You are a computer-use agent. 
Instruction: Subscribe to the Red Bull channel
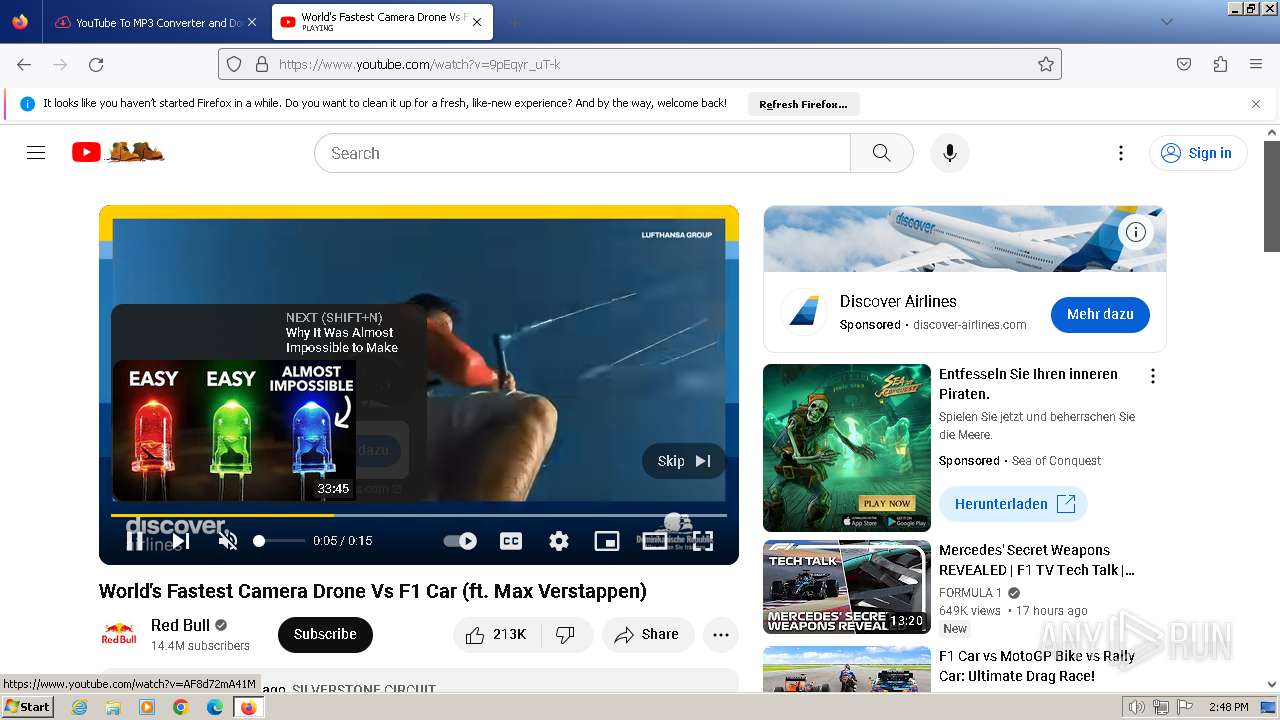click(x=325, y=634)
